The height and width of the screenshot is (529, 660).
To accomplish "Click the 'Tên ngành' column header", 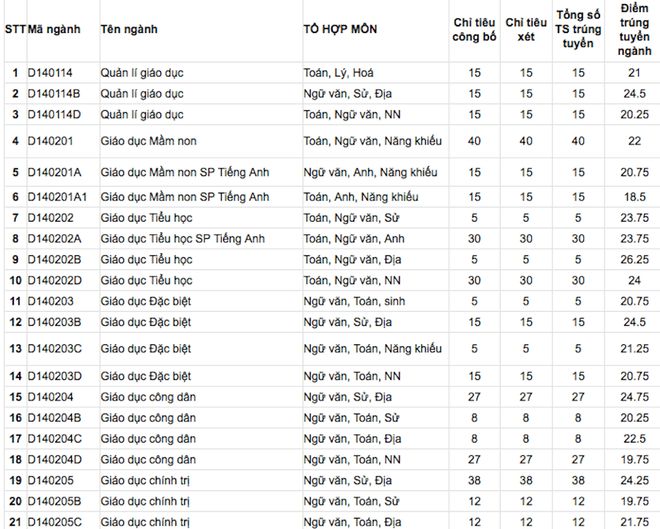I will click(x=127, y=29).
